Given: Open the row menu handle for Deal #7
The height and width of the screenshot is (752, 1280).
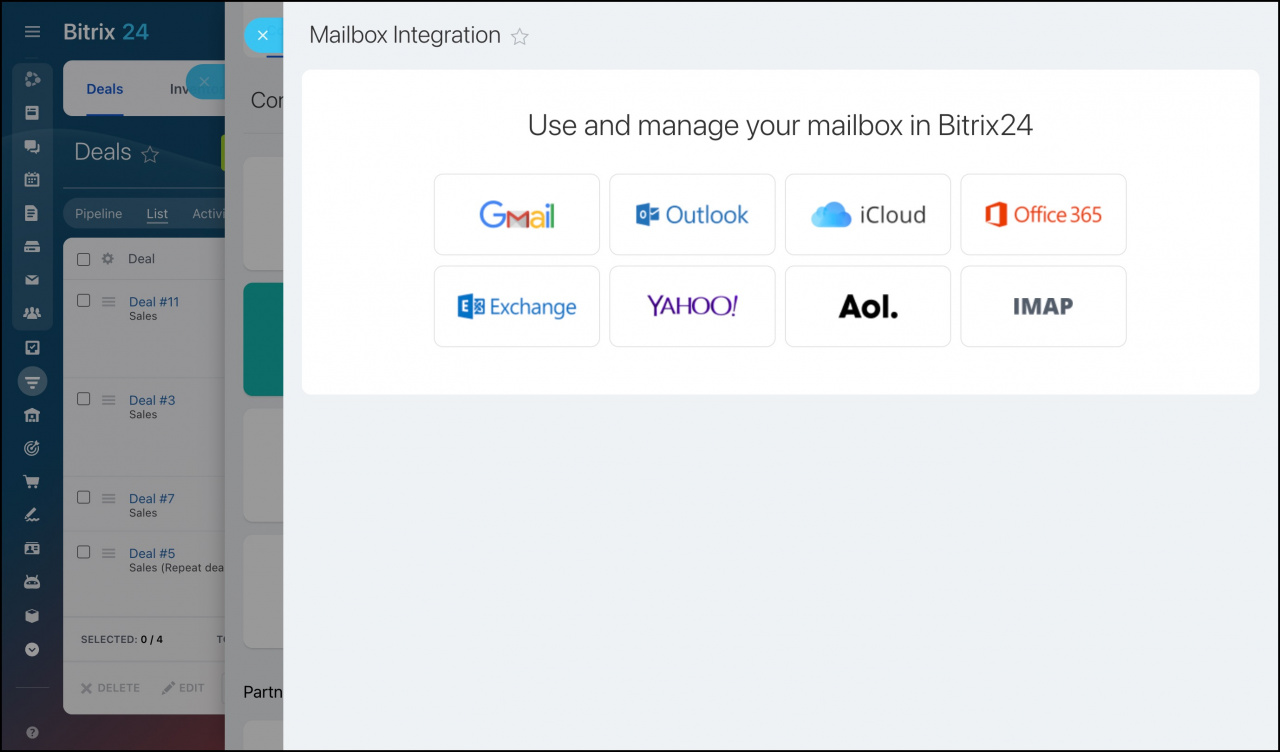Looking at the screenshot, I should (x=109, y=497).
